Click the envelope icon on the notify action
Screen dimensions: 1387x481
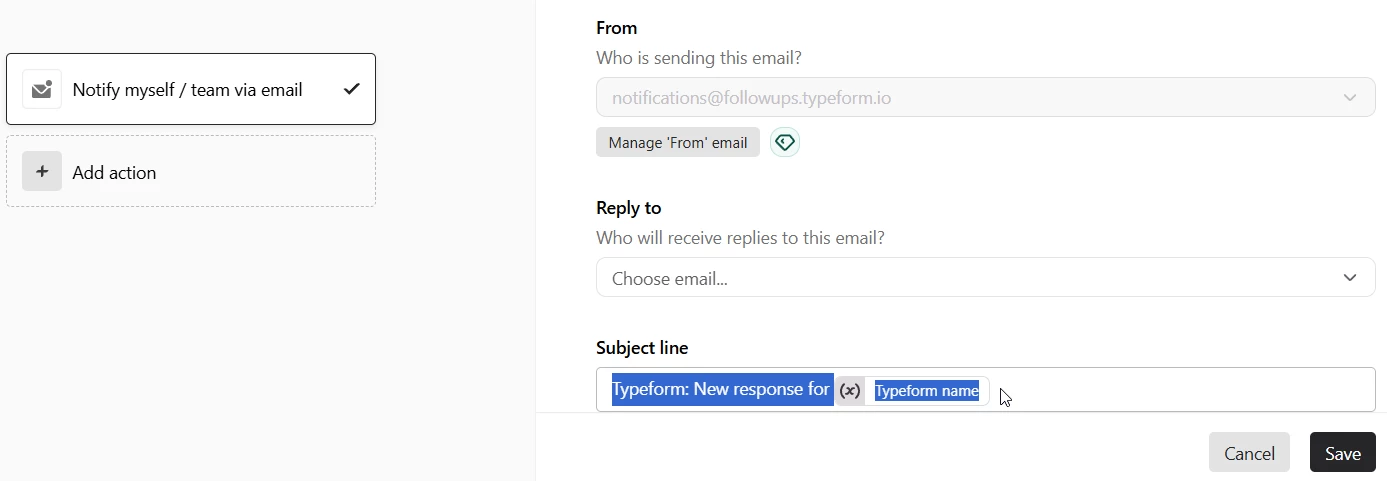coord(42,90)
